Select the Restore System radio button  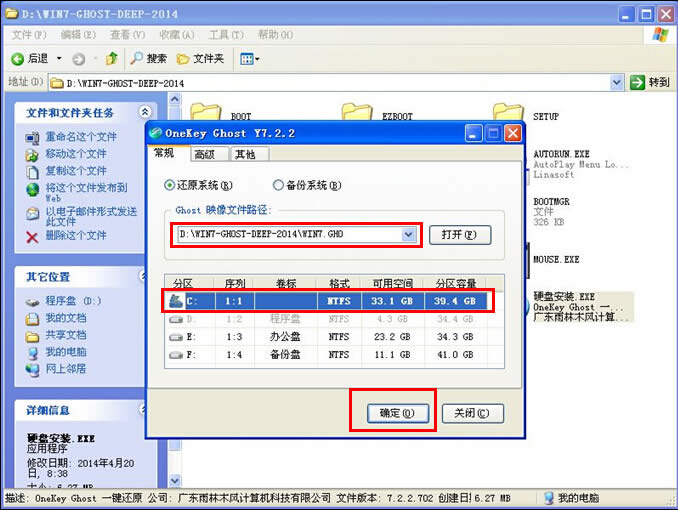(x=170, y=185)
